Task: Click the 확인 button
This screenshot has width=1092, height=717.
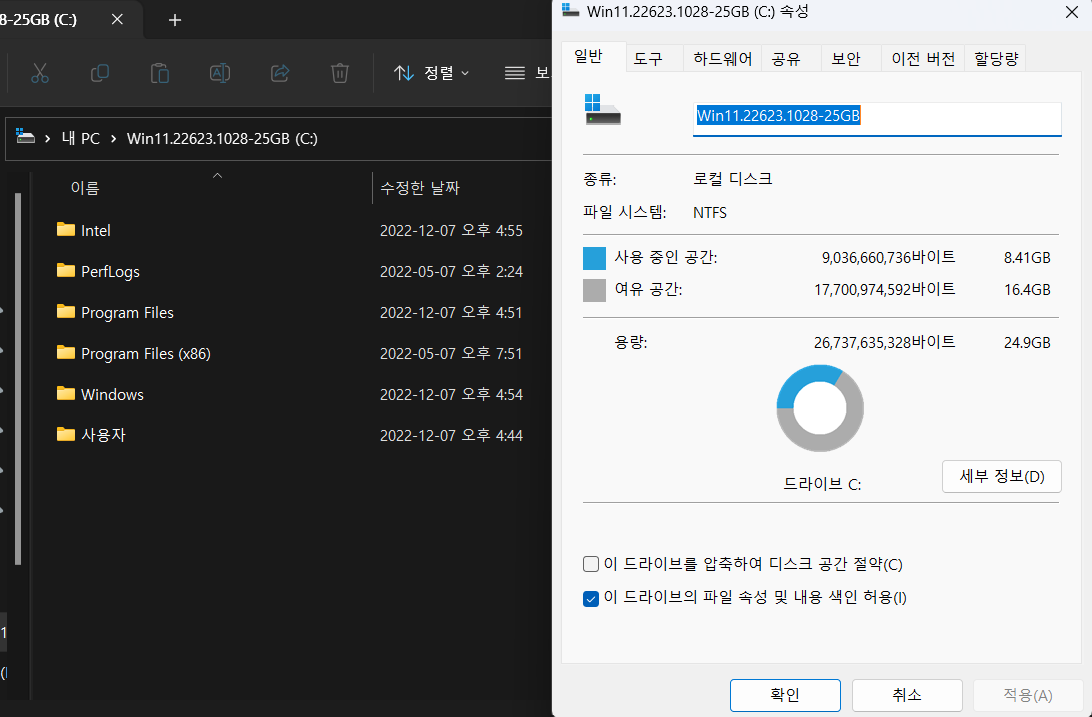Action: pyautogui.click(x=785, y=695)
